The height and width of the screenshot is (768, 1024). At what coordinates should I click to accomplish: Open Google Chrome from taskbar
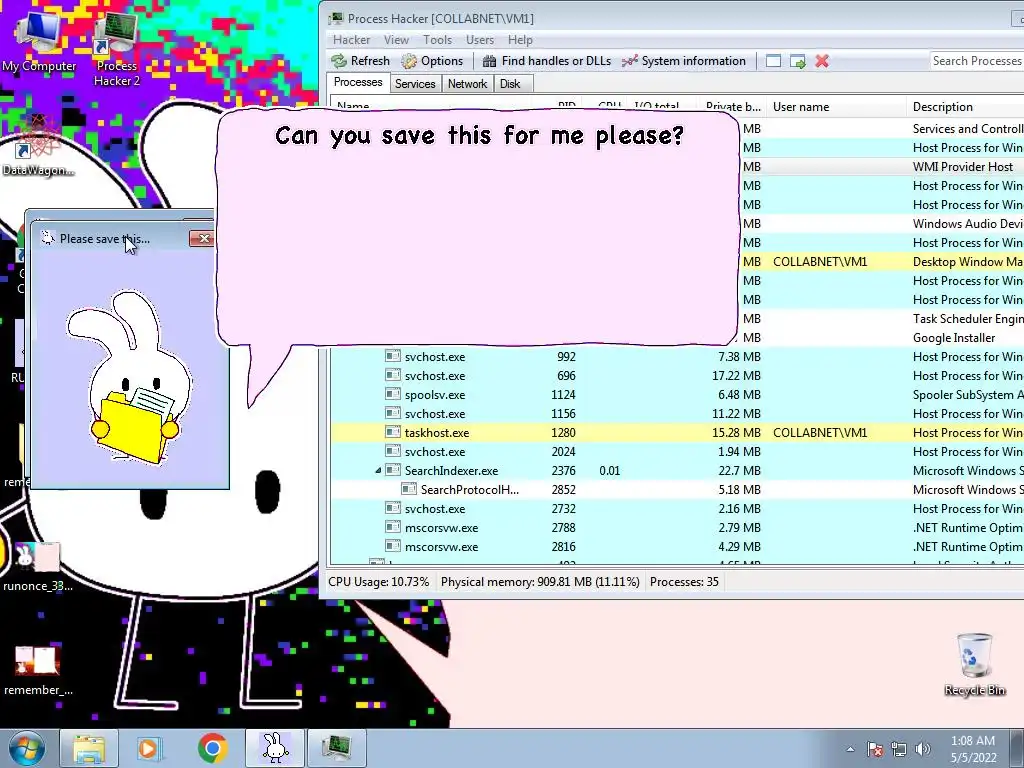(212, 748)
